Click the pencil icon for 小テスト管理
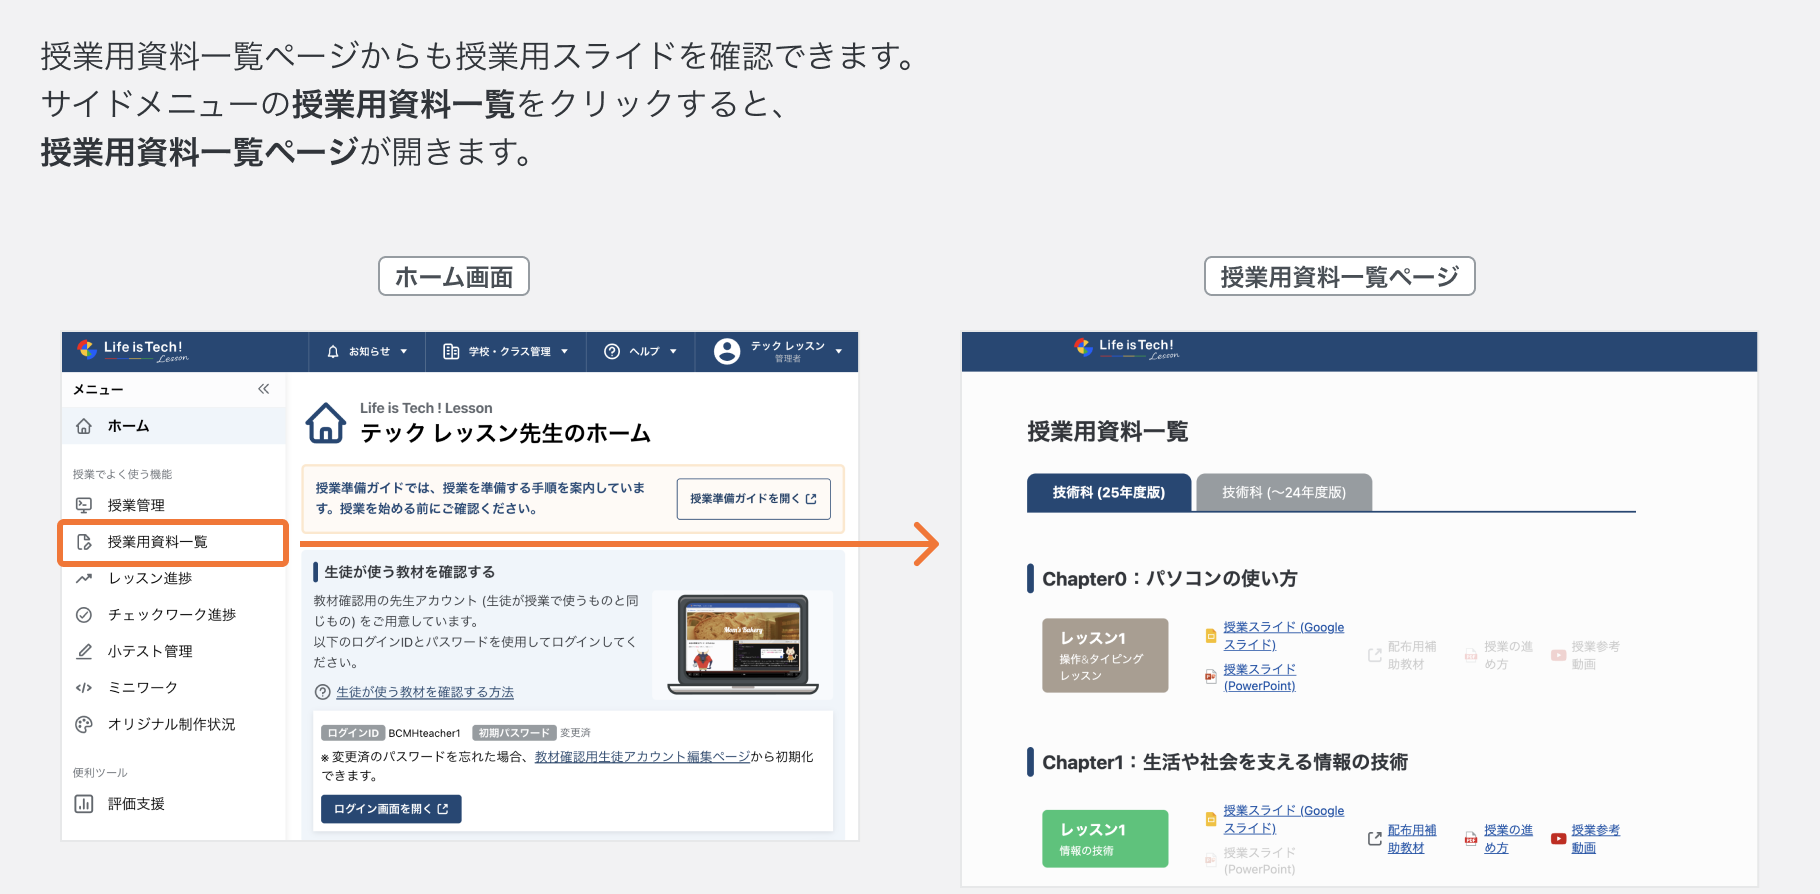 coord(84,651)
